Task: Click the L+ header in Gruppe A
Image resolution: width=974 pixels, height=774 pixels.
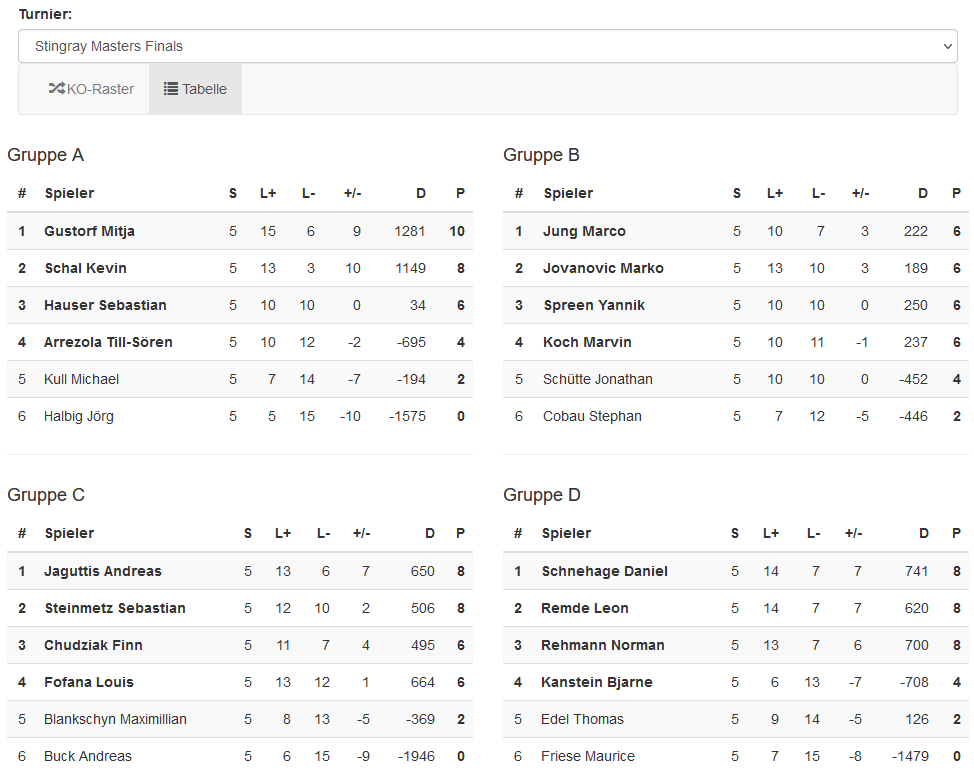Action: pyautogui.click(x=268, y=193)
